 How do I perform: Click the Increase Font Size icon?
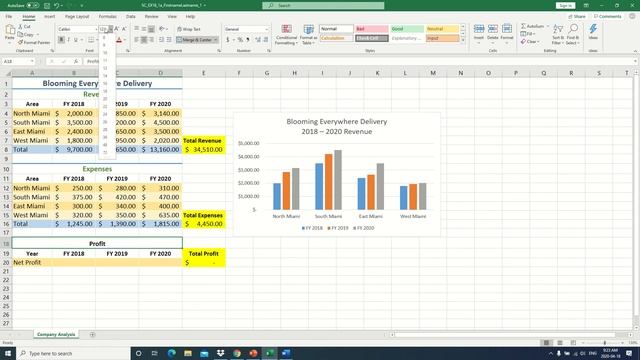tap(117, 29)
